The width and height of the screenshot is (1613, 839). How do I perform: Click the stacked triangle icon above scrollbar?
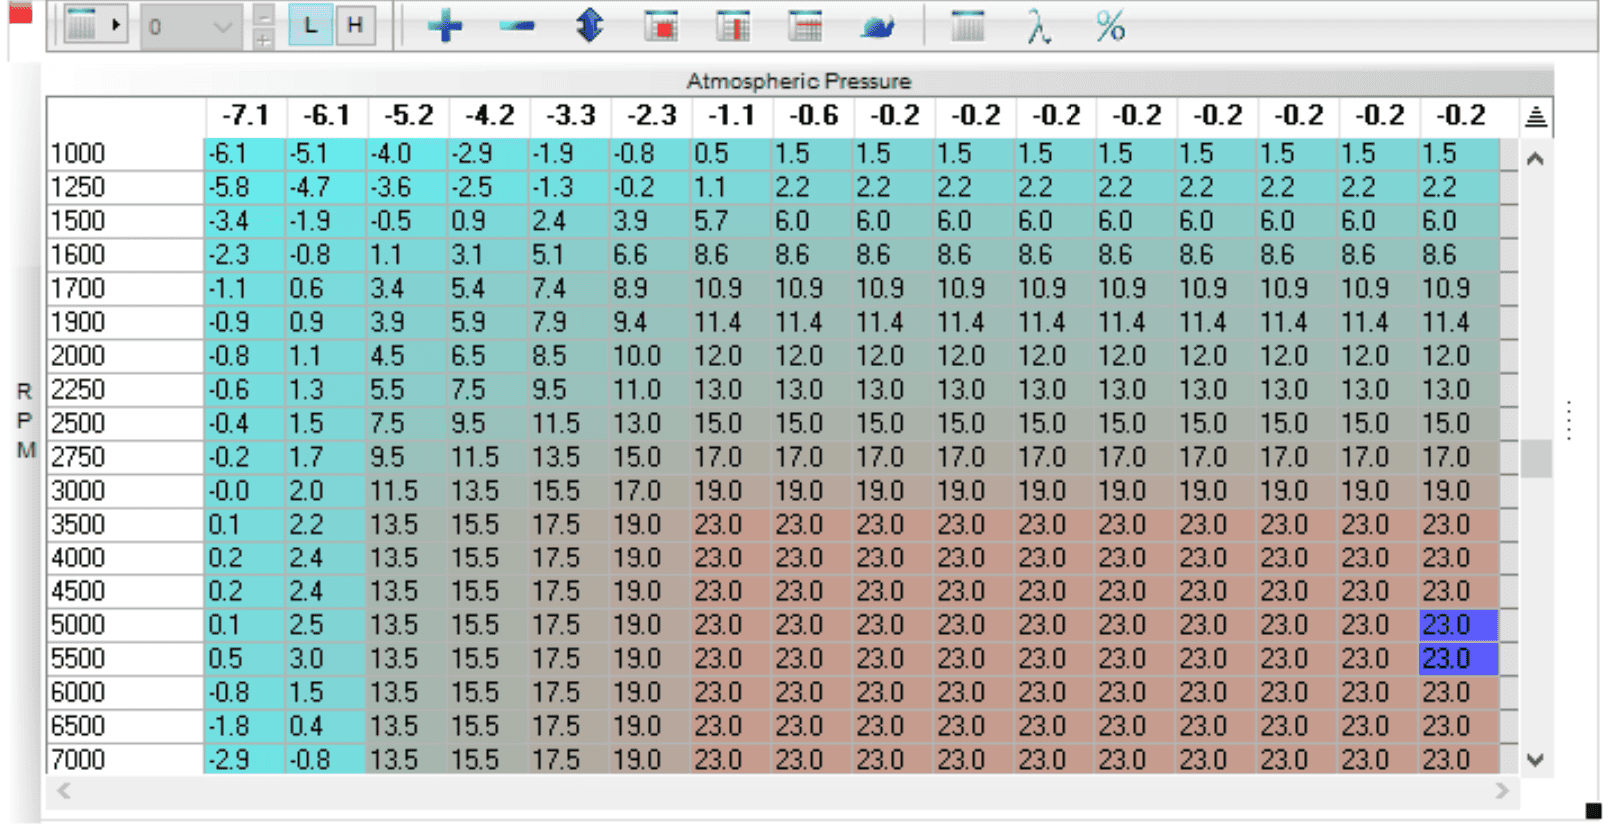[1536, 117]
